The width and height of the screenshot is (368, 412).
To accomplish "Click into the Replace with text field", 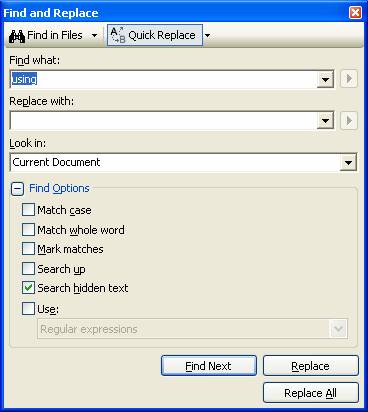I will pos(163,121).
